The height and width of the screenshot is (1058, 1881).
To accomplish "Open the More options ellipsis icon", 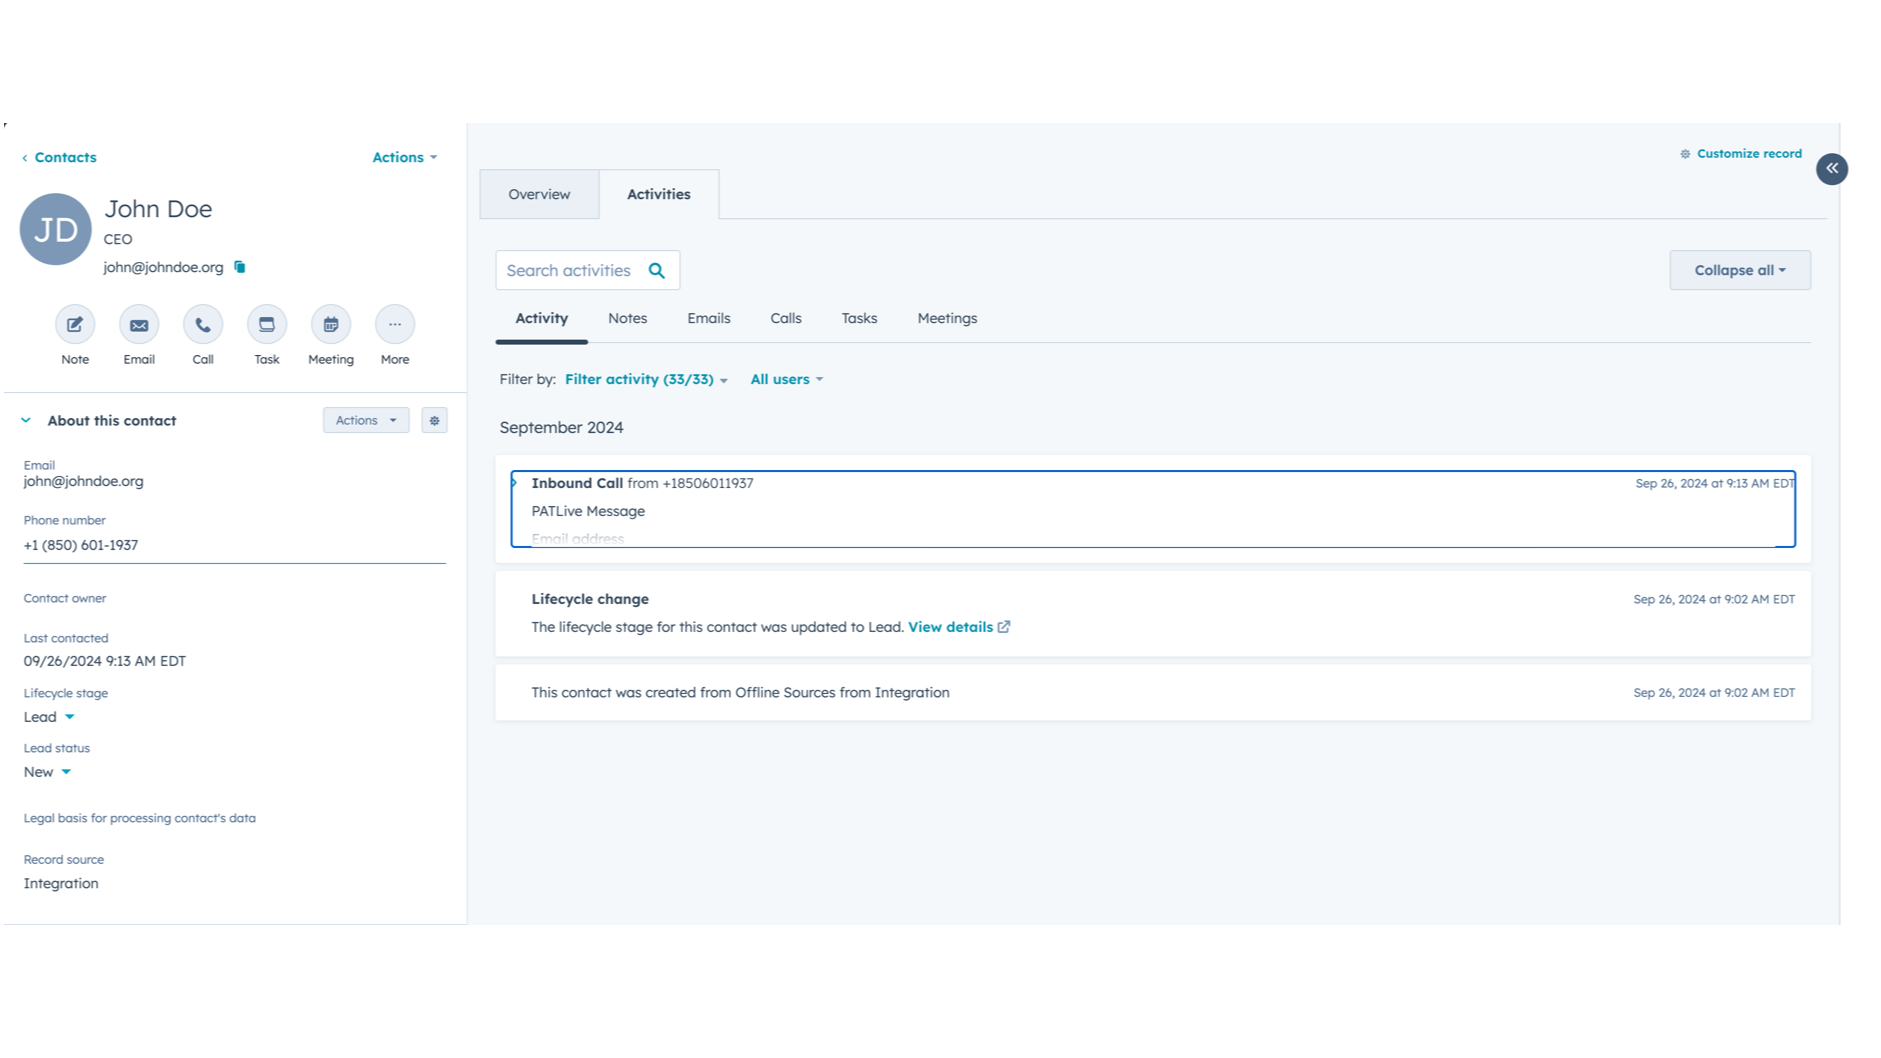I will pos(395,325).
